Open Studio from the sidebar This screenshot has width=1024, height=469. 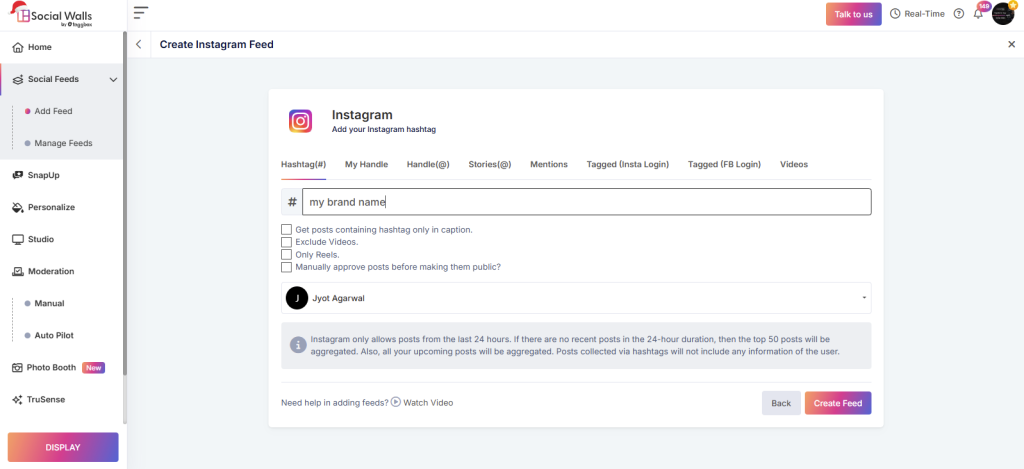point(40,239)
